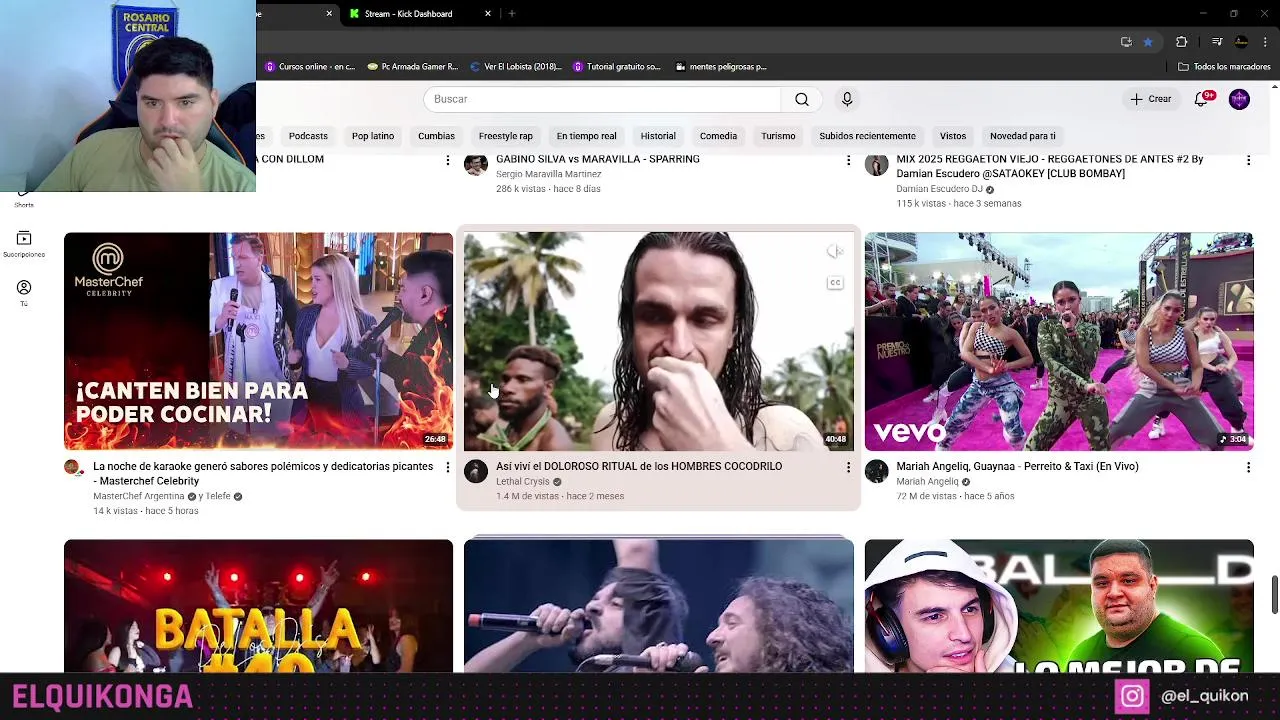Screen dimensions: 1280x720
Task: Open Cursos online bookmark
Action: 310,67
